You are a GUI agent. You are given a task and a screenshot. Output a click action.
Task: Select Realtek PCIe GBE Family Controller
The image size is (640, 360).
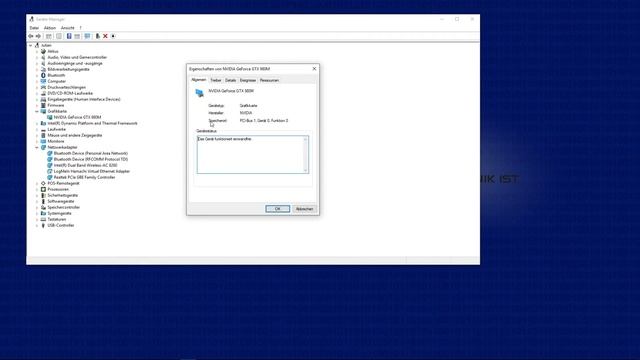tap(84, 178)
